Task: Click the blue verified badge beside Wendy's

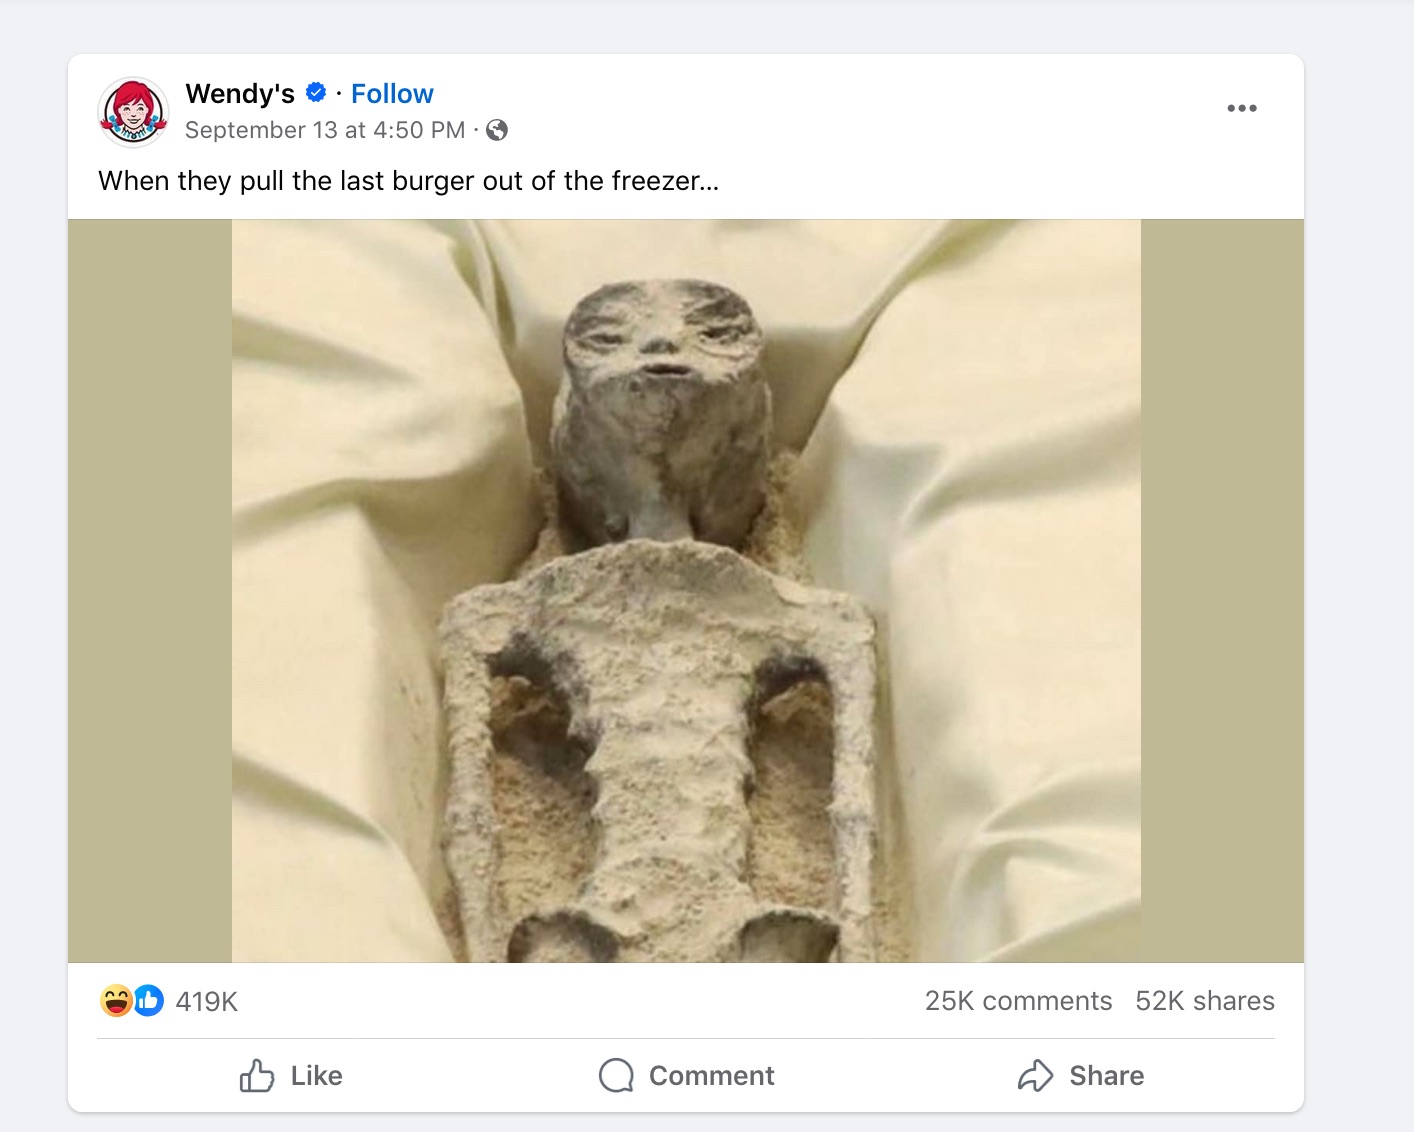Action: click(x=316, y=93)
